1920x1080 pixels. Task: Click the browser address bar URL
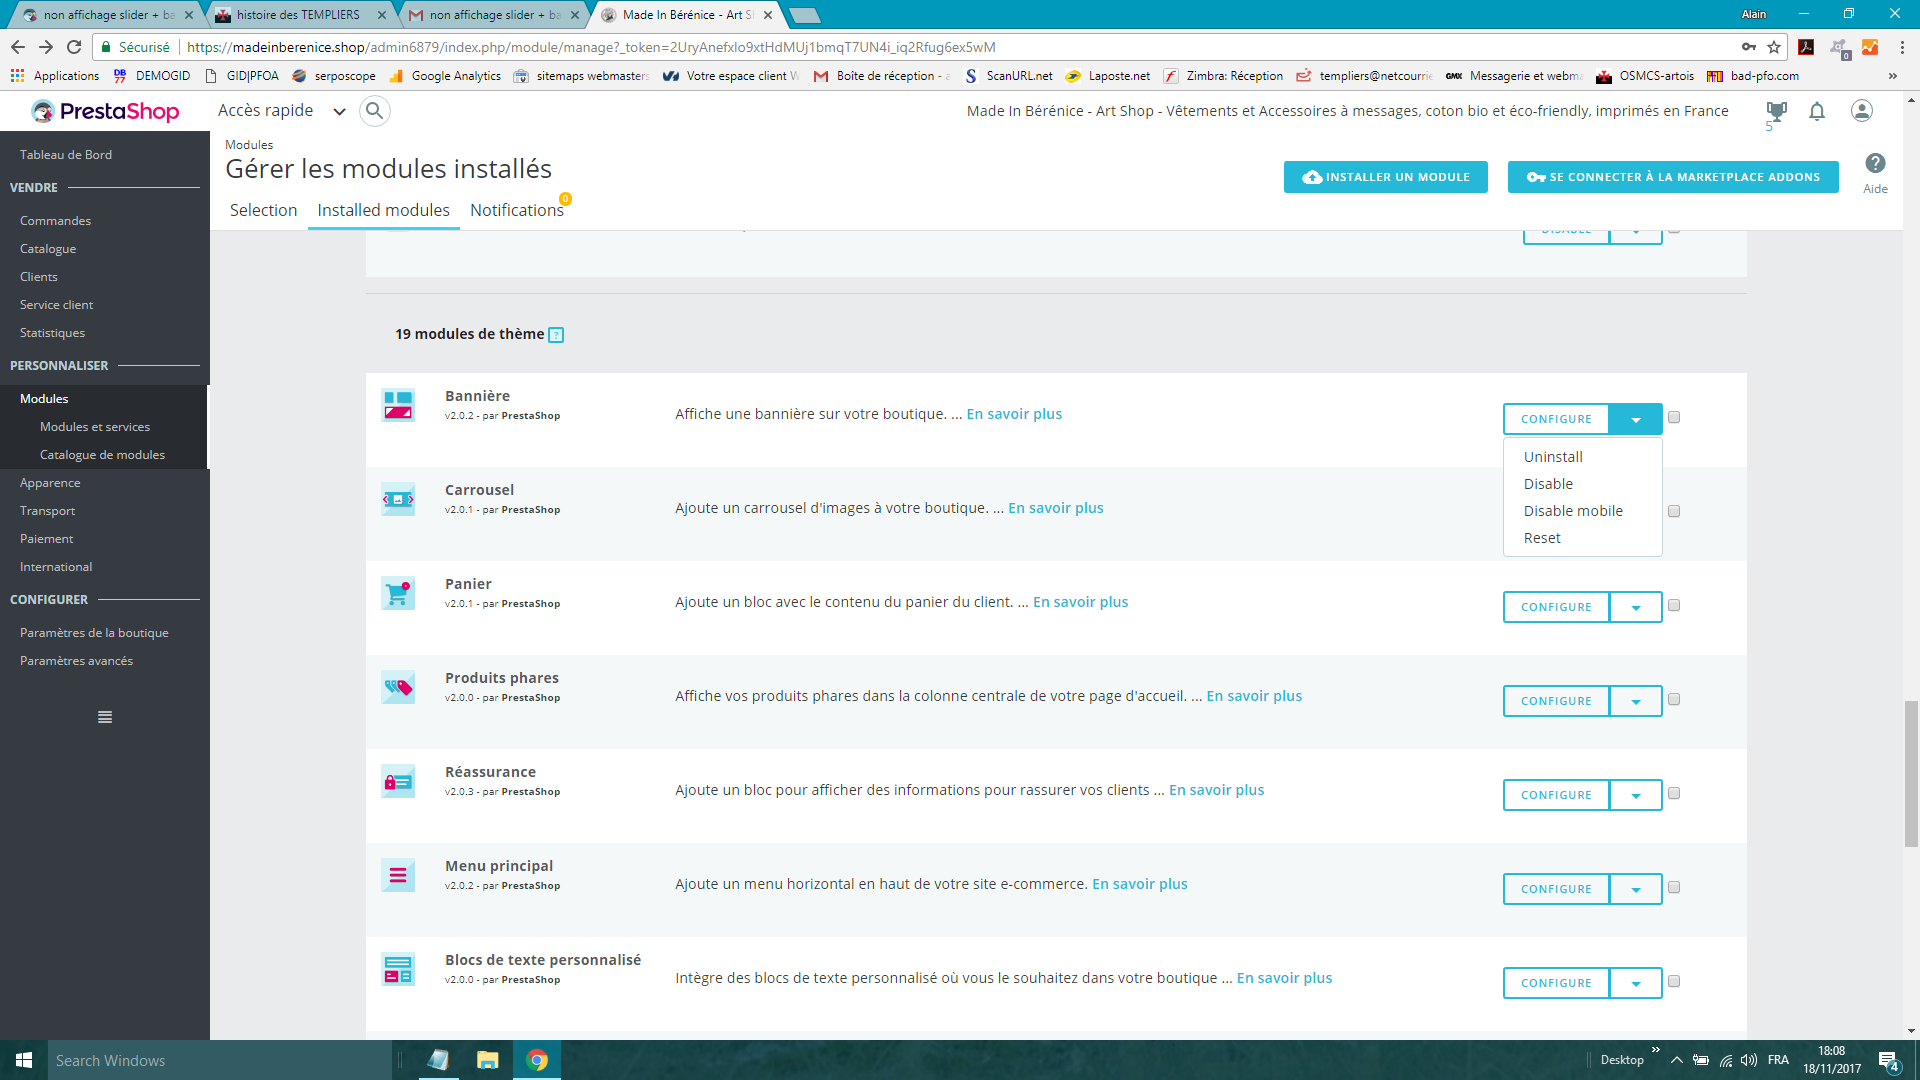click(591, 47)
